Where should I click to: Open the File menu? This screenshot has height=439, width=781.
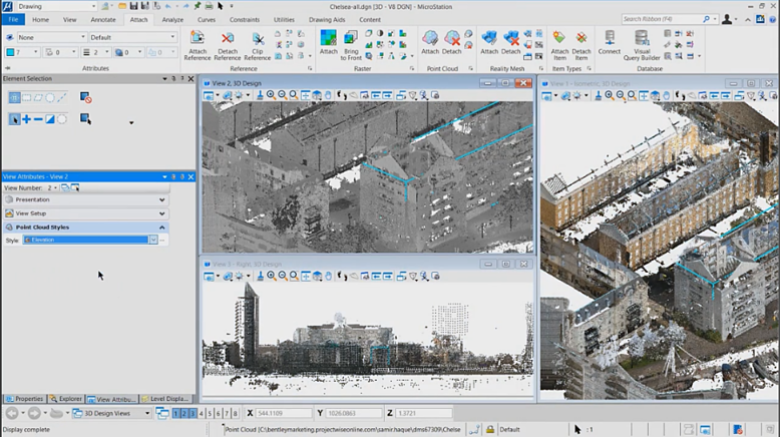click(x=13, y=19)
